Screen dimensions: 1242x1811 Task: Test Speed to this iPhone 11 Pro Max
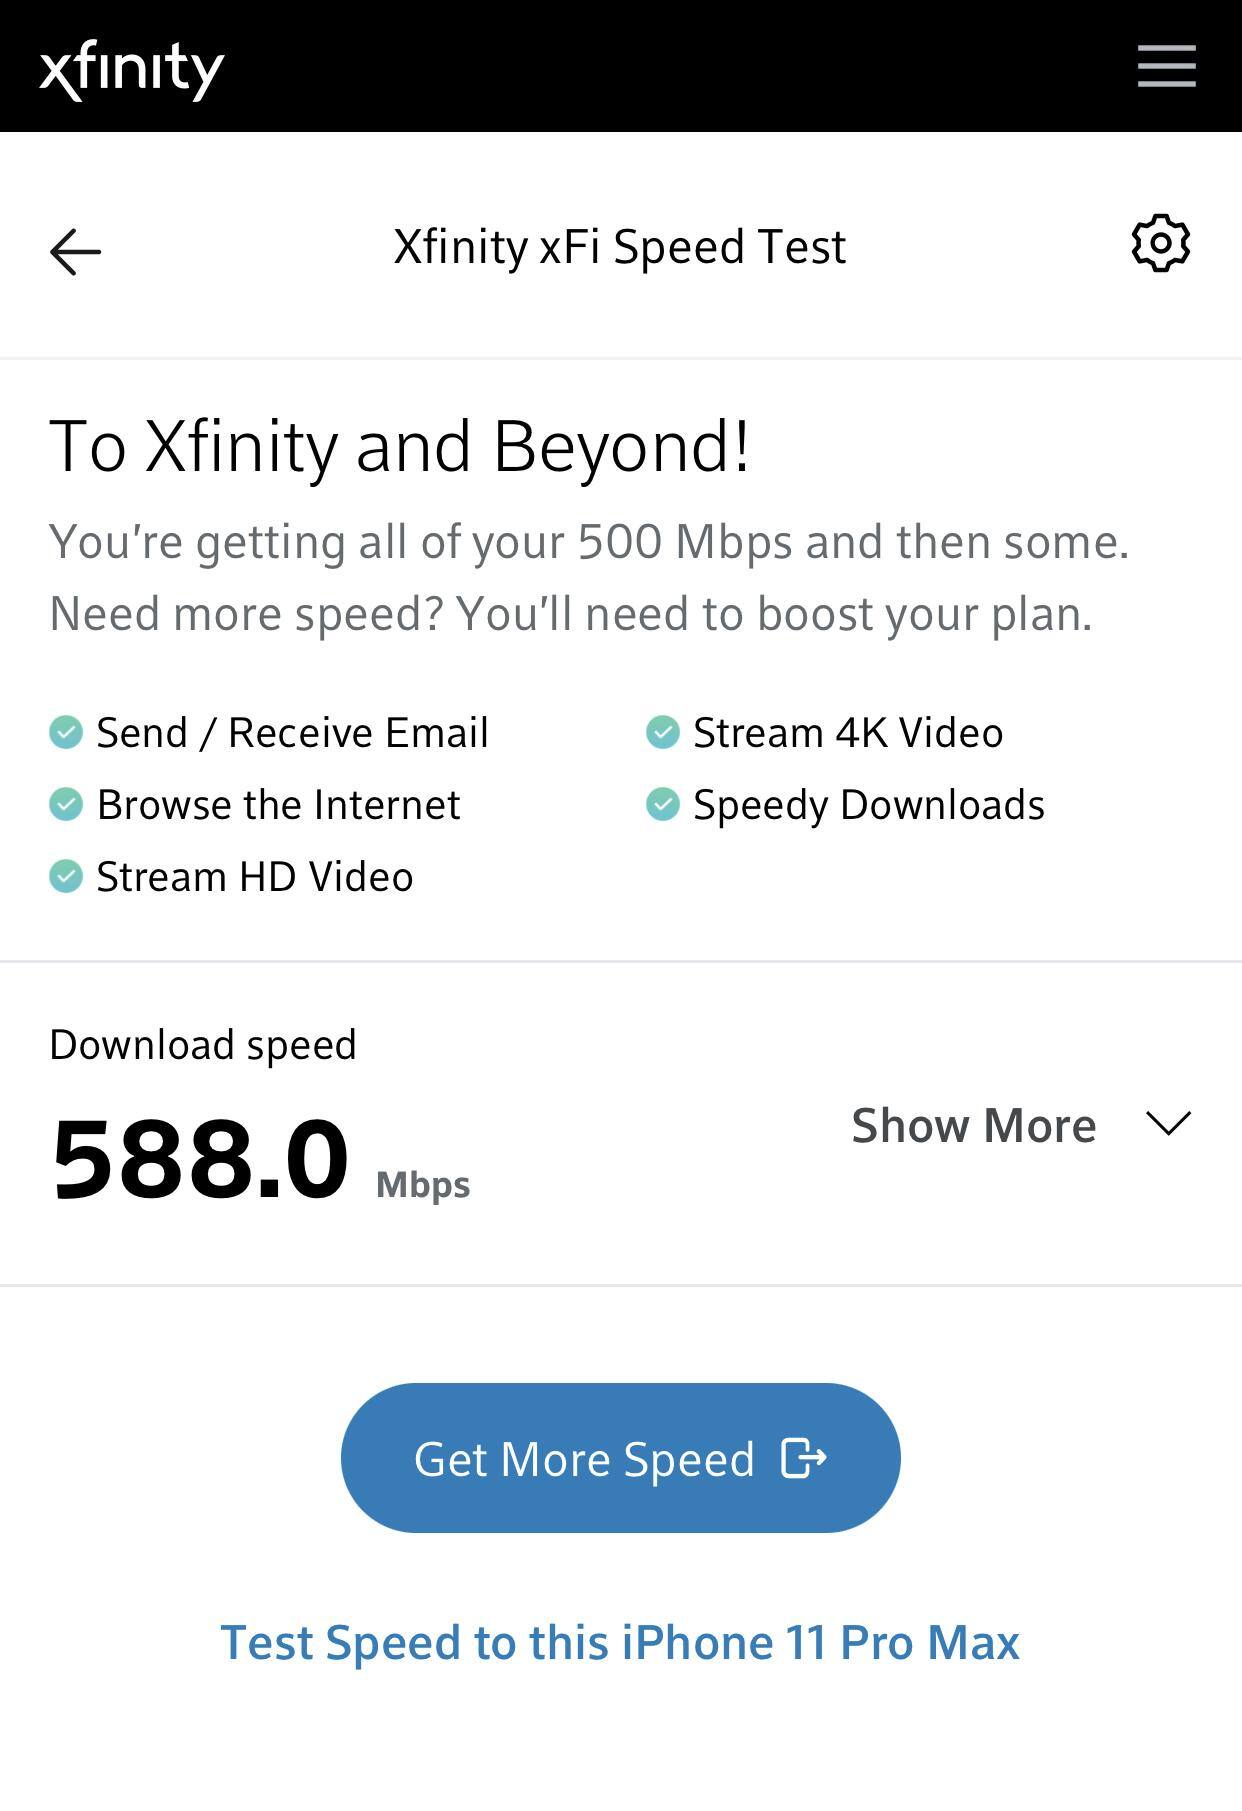pos(620,1642)
